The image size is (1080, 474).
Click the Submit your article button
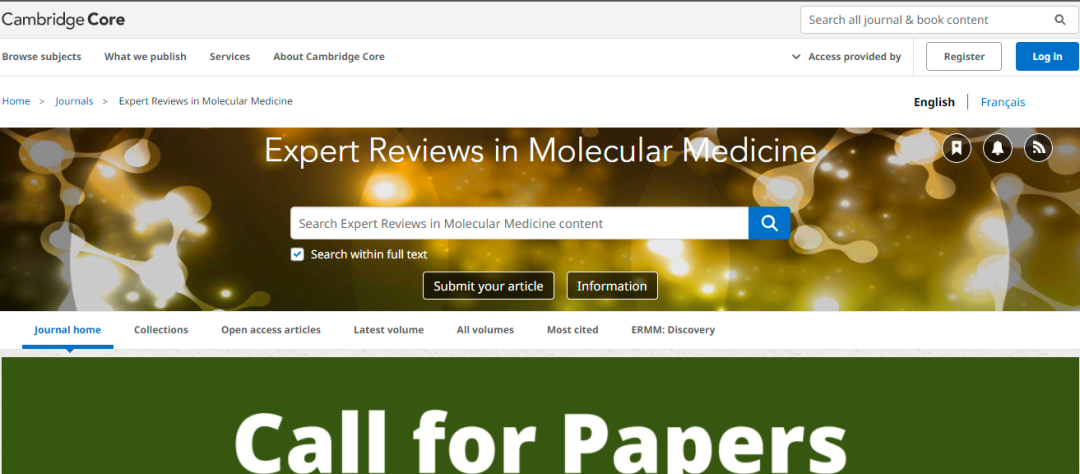488,286
